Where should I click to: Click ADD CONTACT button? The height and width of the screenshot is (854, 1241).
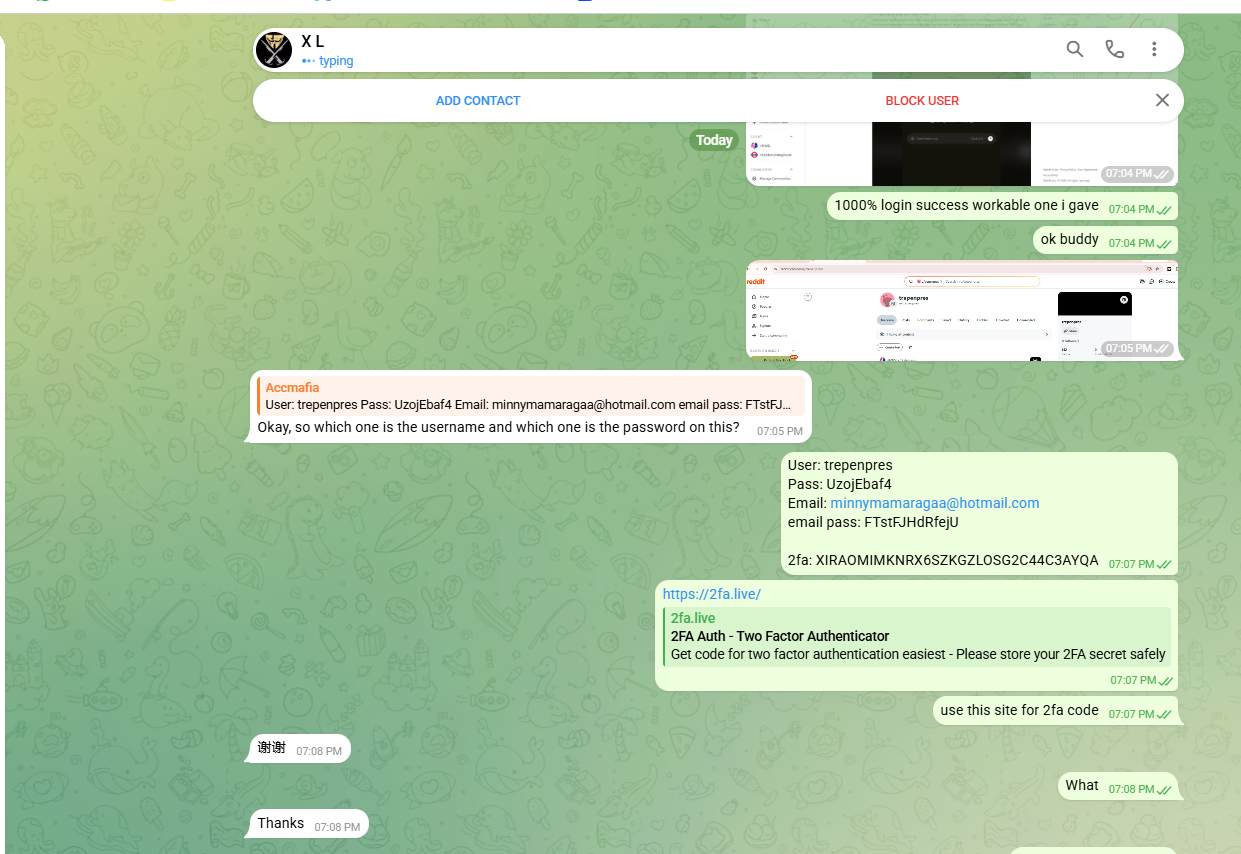[x=478, y=101]
